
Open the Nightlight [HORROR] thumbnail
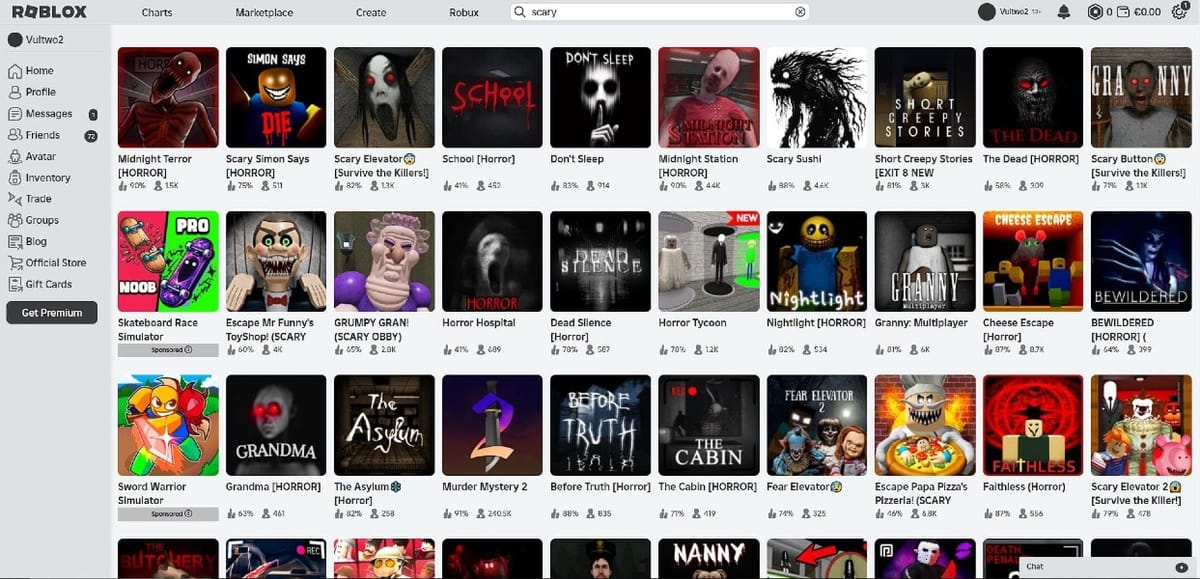click(816, 261)
